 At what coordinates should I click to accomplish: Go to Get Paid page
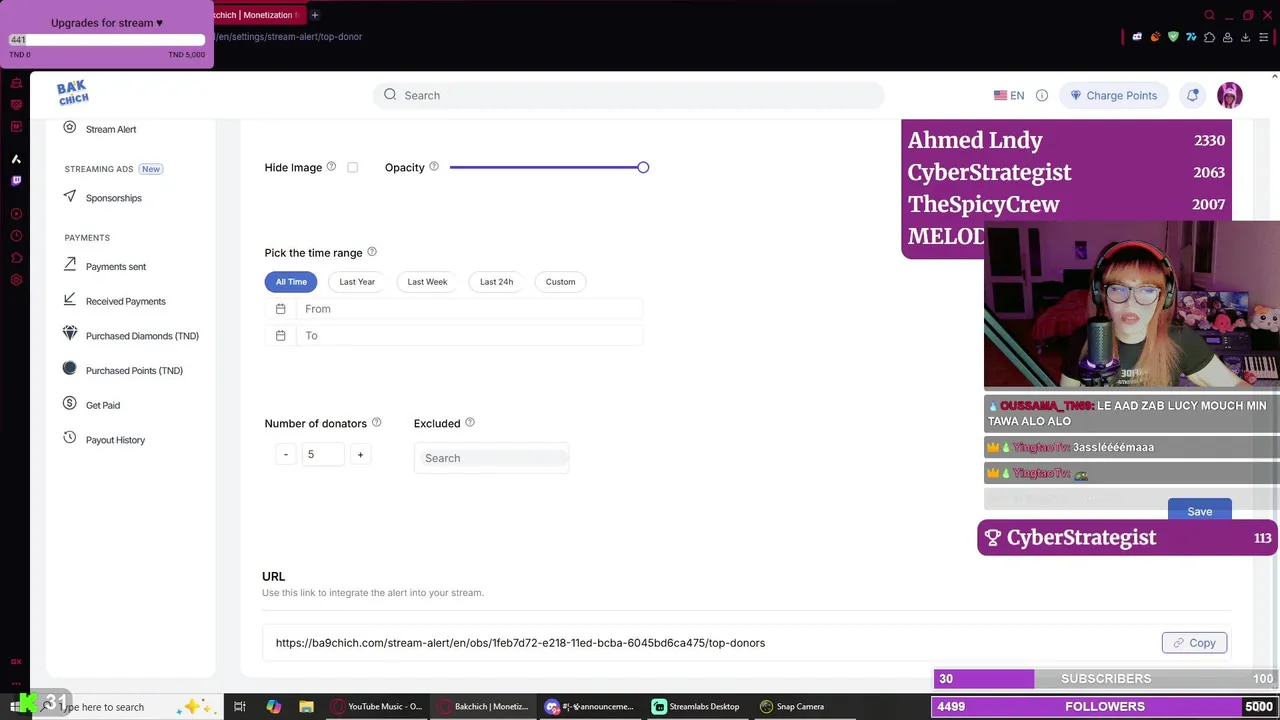tap(103, 405)
